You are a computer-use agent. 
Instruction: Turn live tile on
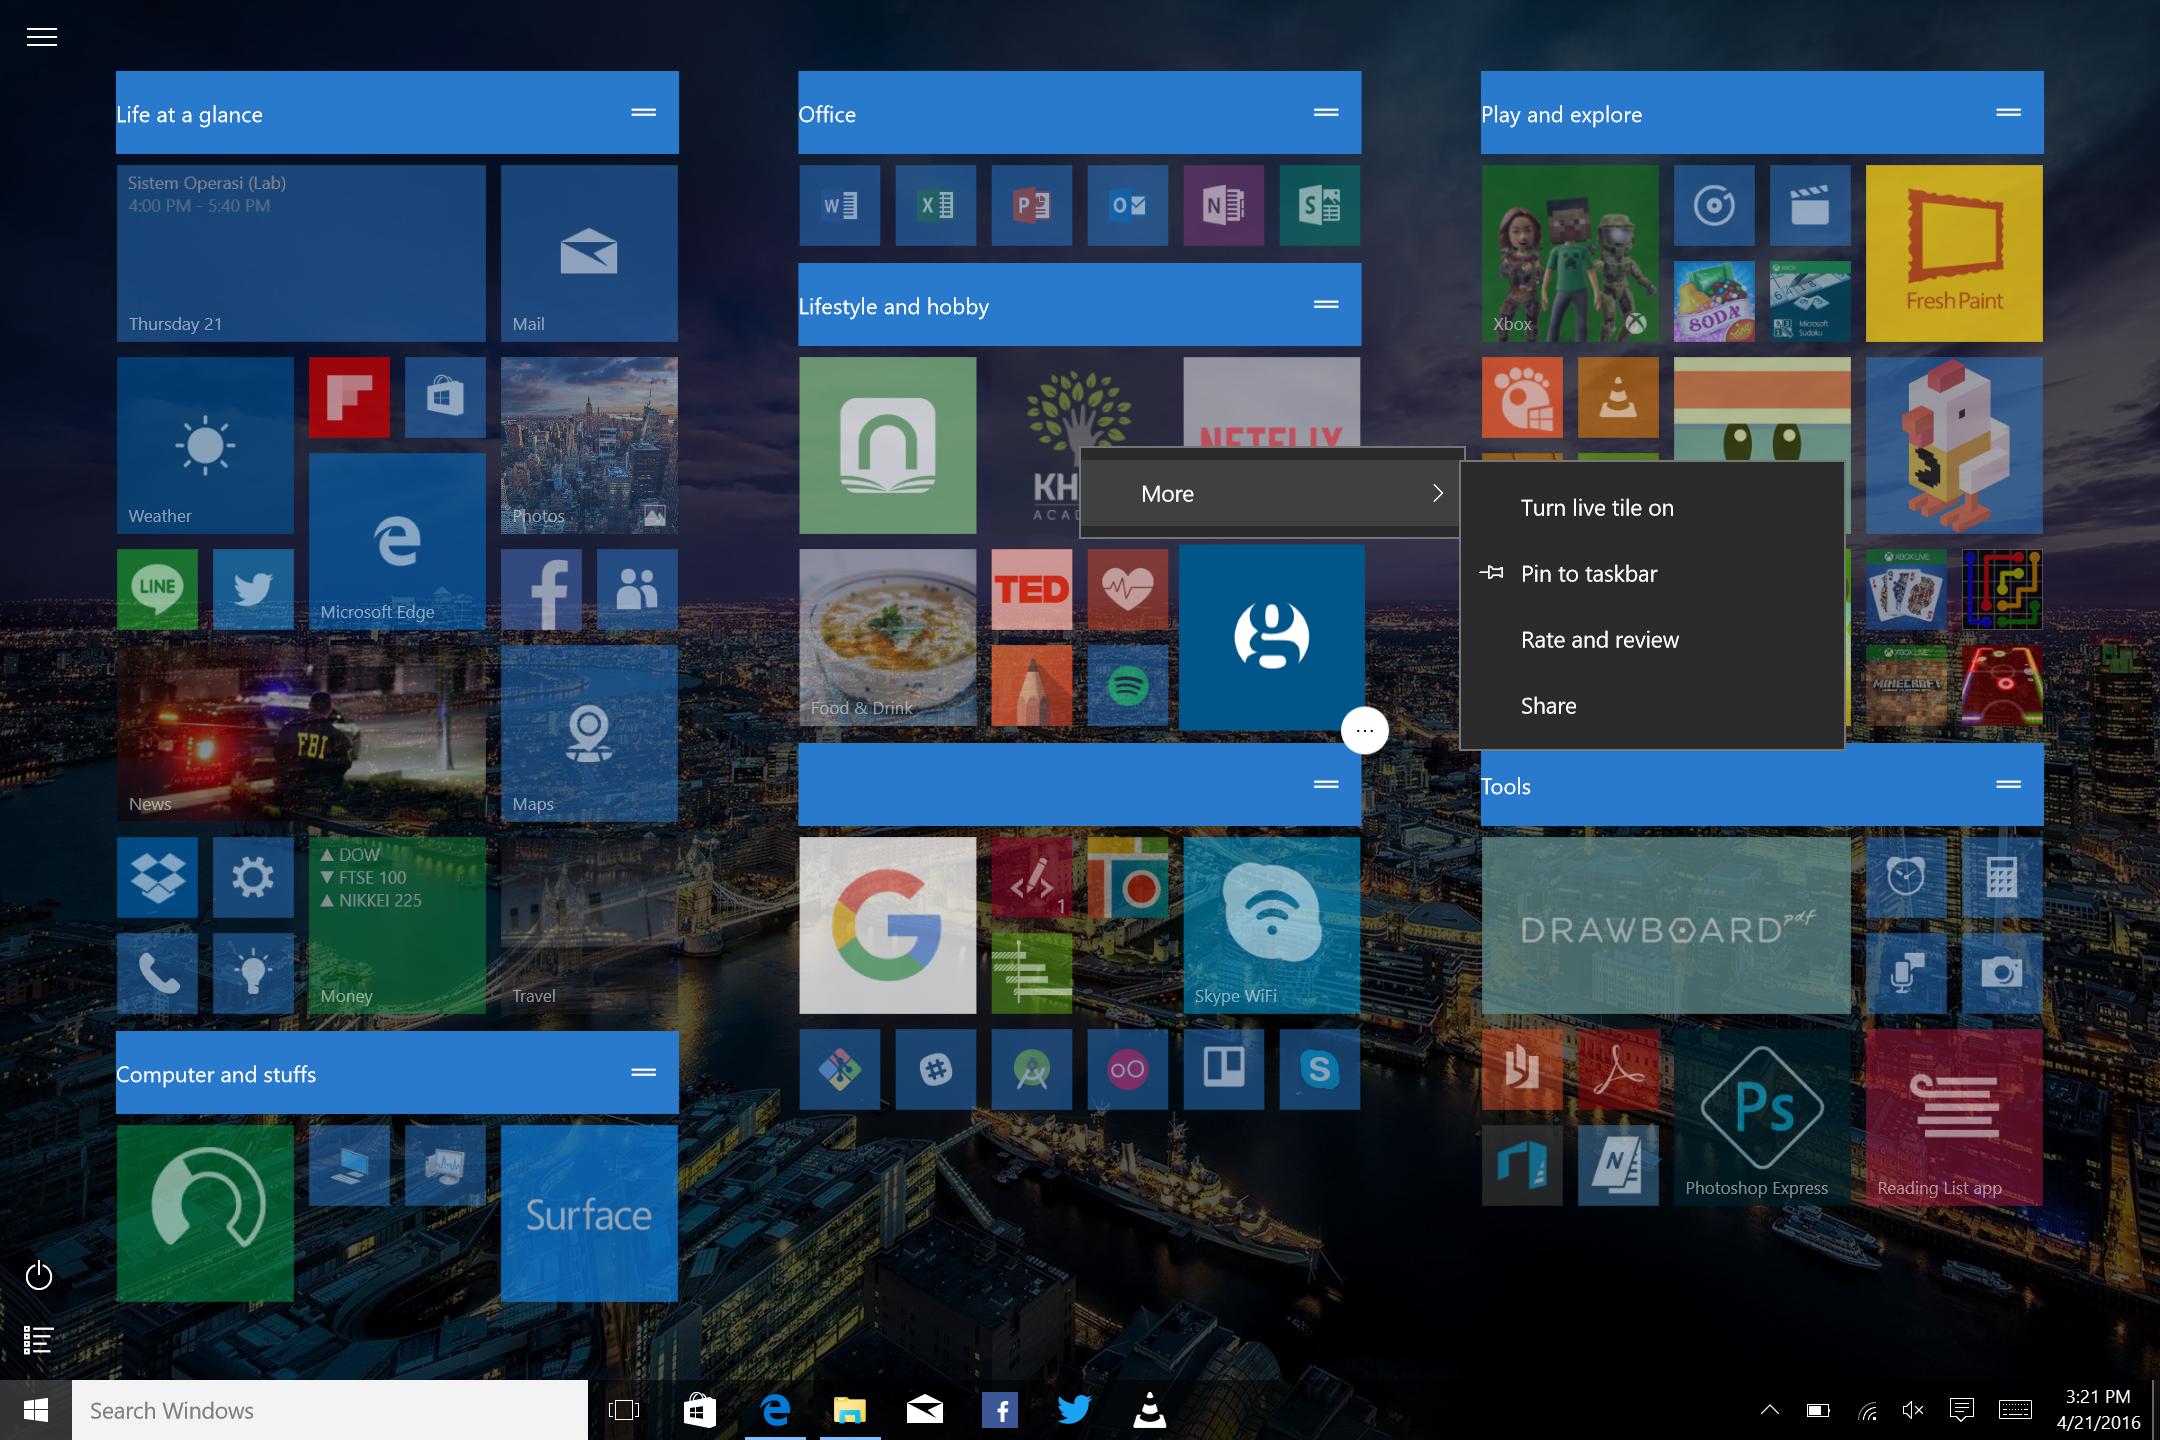pyautogui.click(x=1652, y=508)
